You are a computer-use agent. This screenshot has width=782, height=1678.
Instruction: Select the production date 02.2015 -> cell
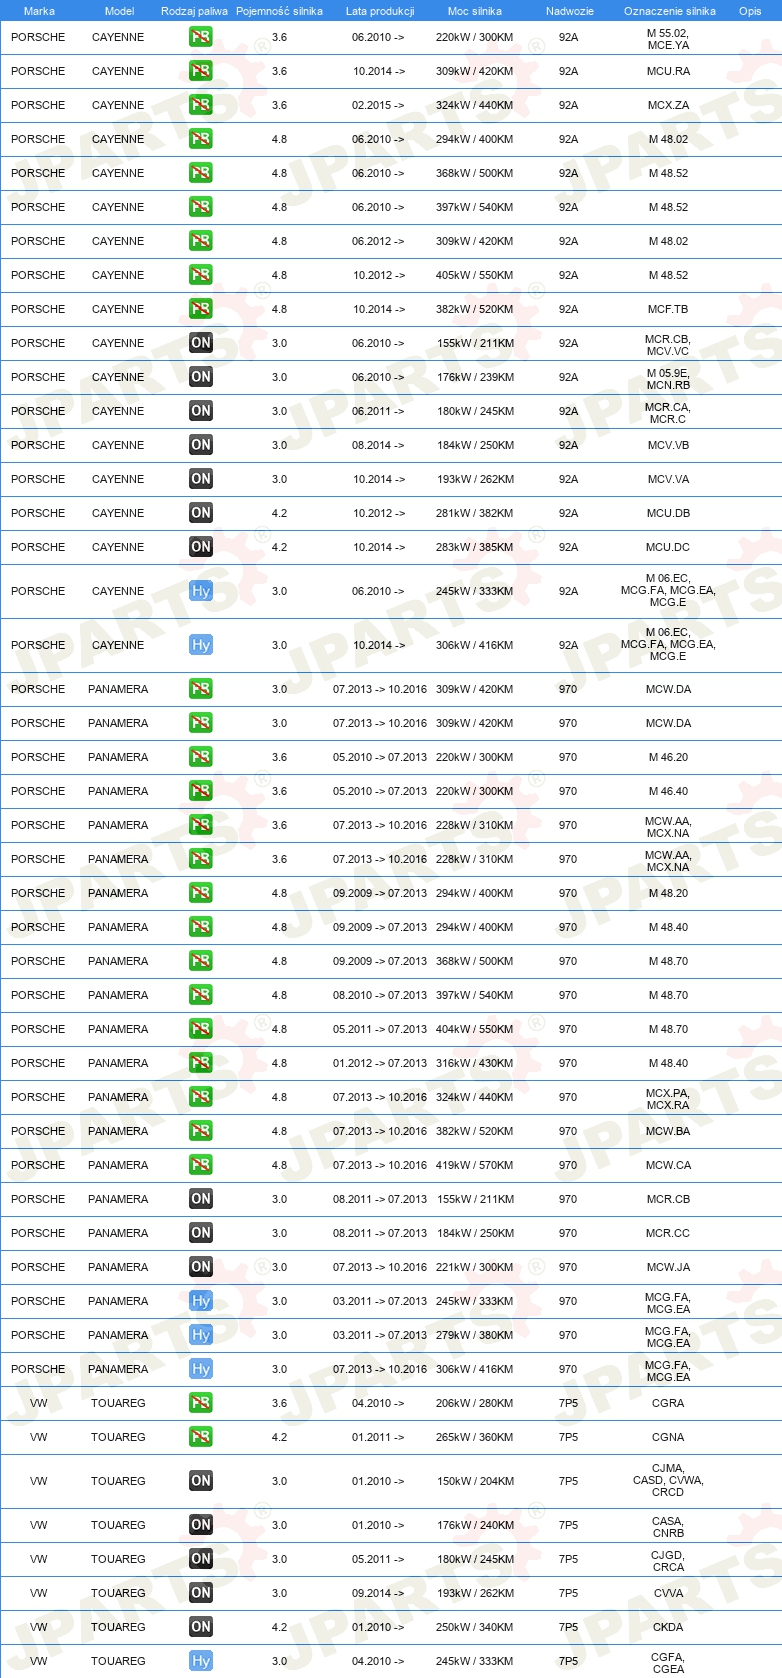pos(378,105)
